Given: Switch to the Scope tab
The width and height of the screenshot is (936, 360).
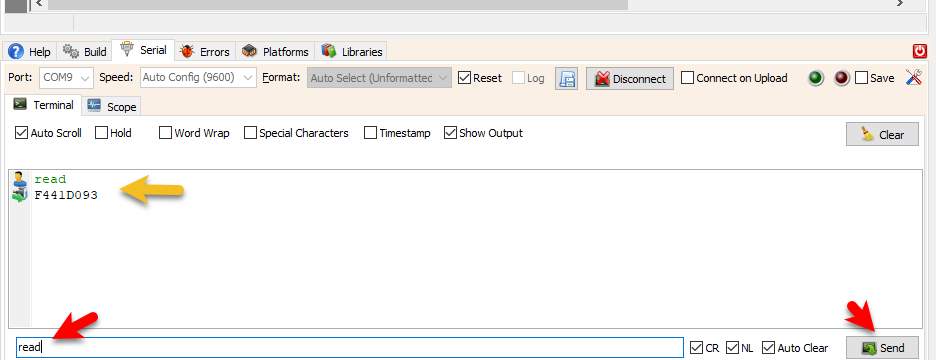Looking at the screenshot, I should [x=112, y=106].
